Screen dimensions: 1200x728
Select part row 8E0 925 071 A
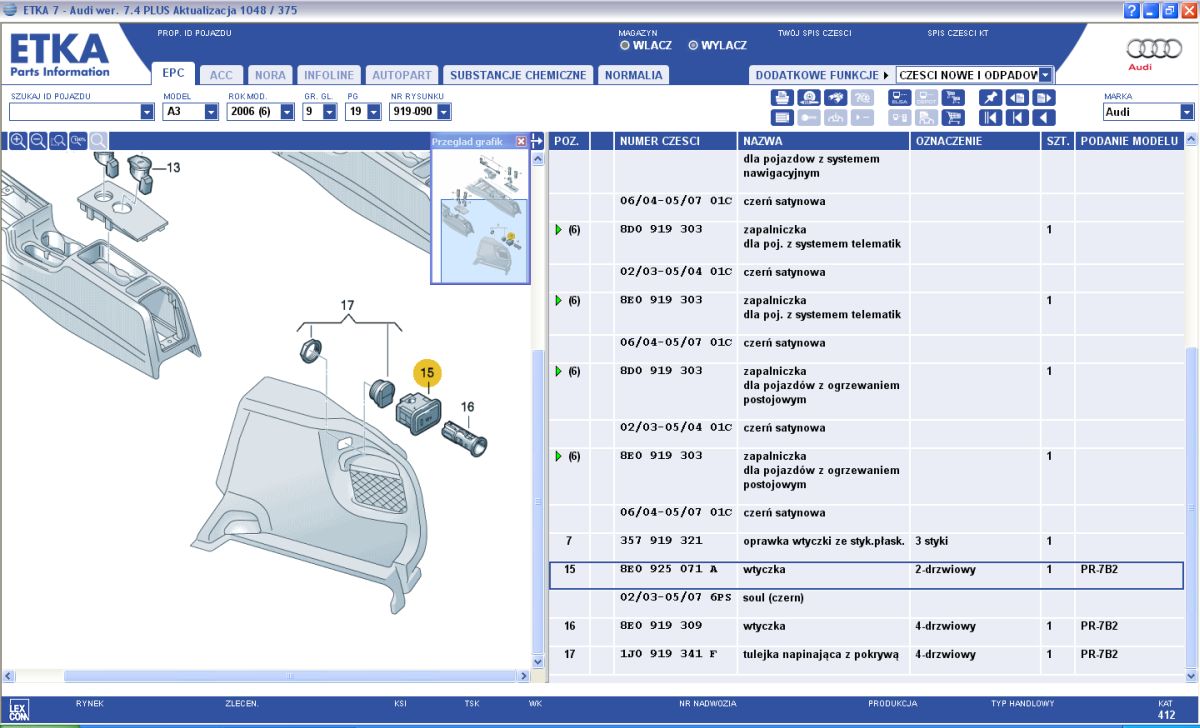point(866,576)
